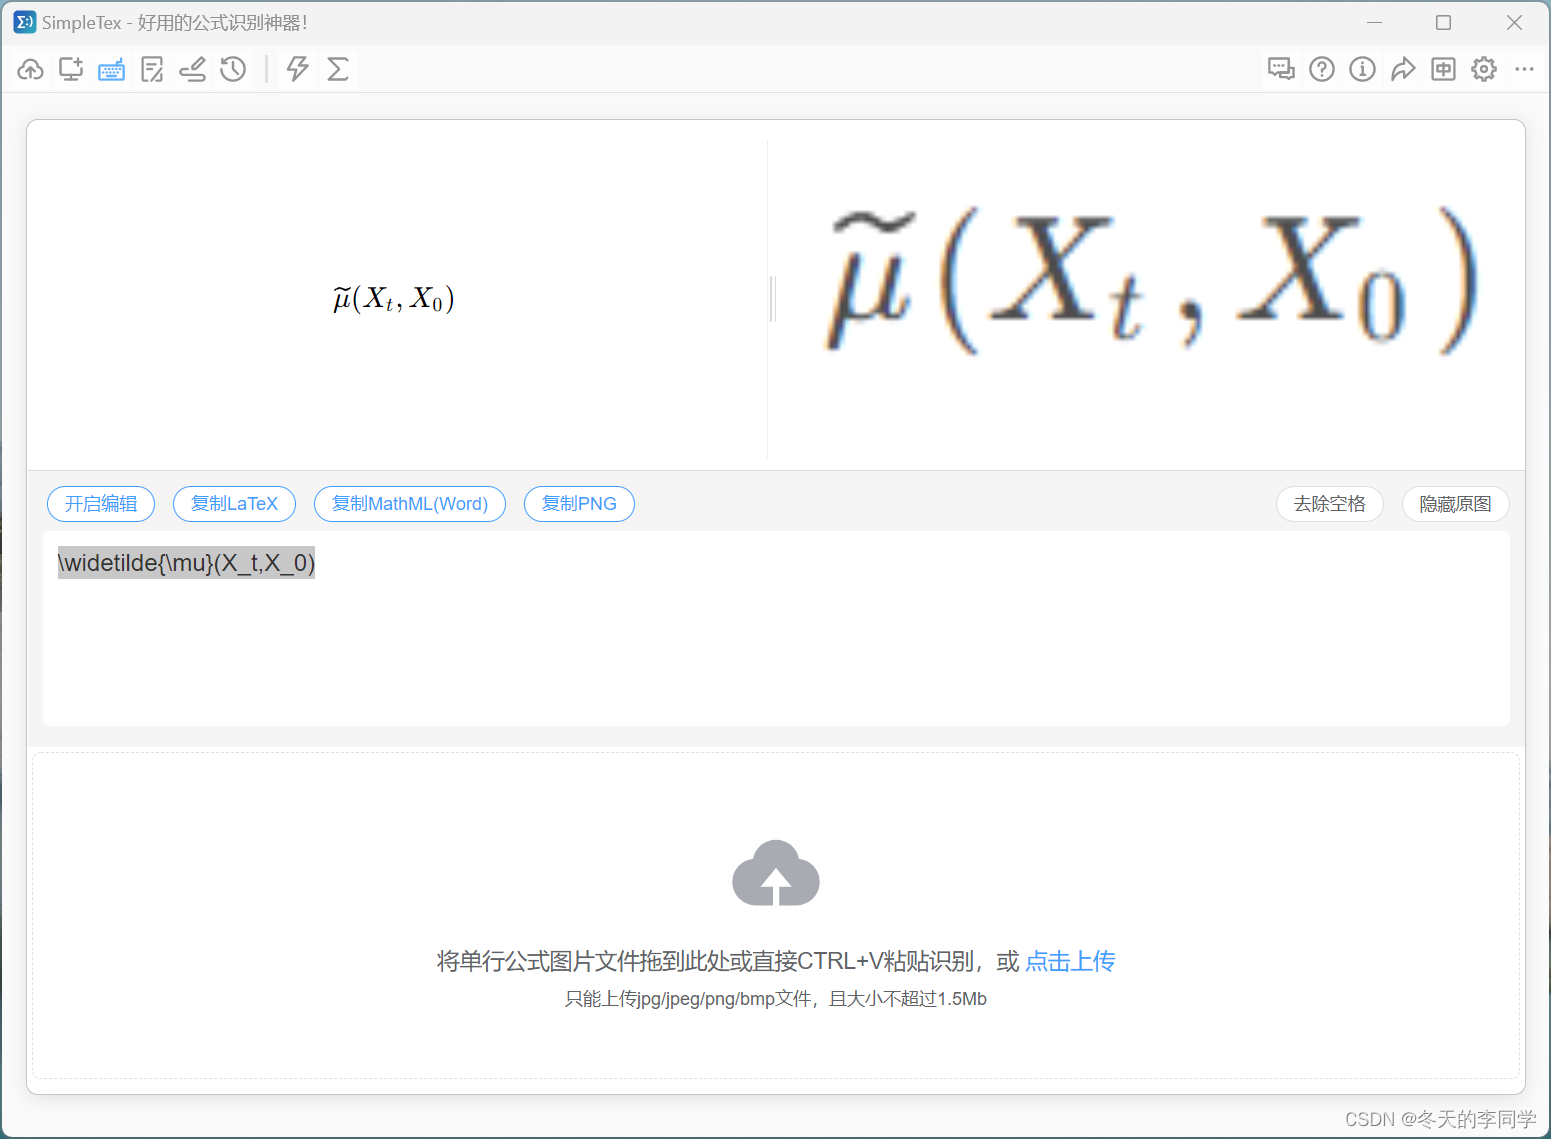1551x1139 pixels.
Task: View recognition history
Action: (x=232, y=69)
